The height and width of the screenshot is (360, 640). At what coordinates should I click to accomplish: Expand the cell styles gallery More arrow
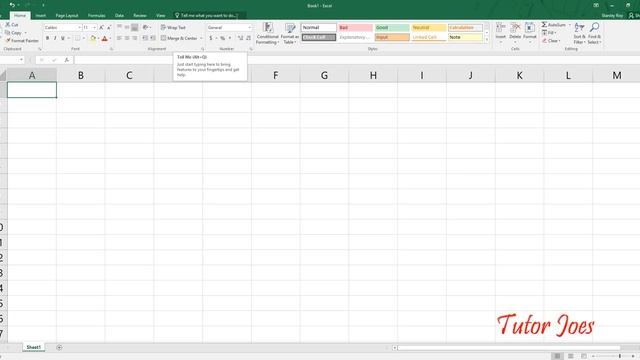487,40
